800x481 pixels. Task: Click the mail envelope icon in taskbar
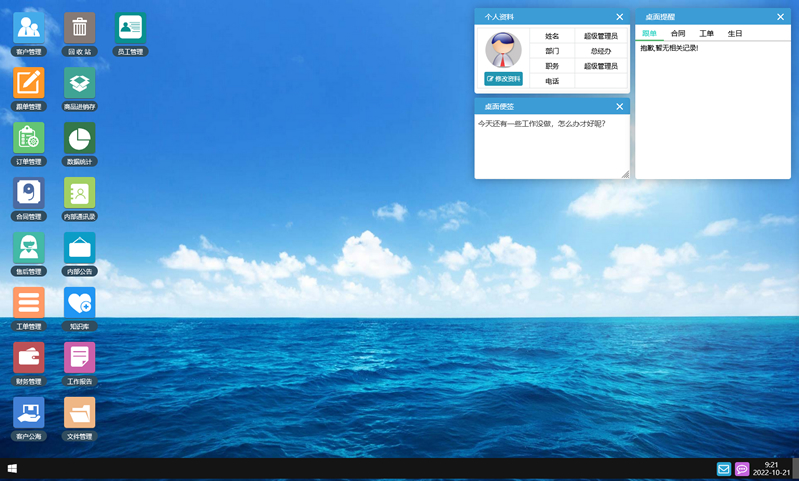pyautogui.click(x=724, y=469)
